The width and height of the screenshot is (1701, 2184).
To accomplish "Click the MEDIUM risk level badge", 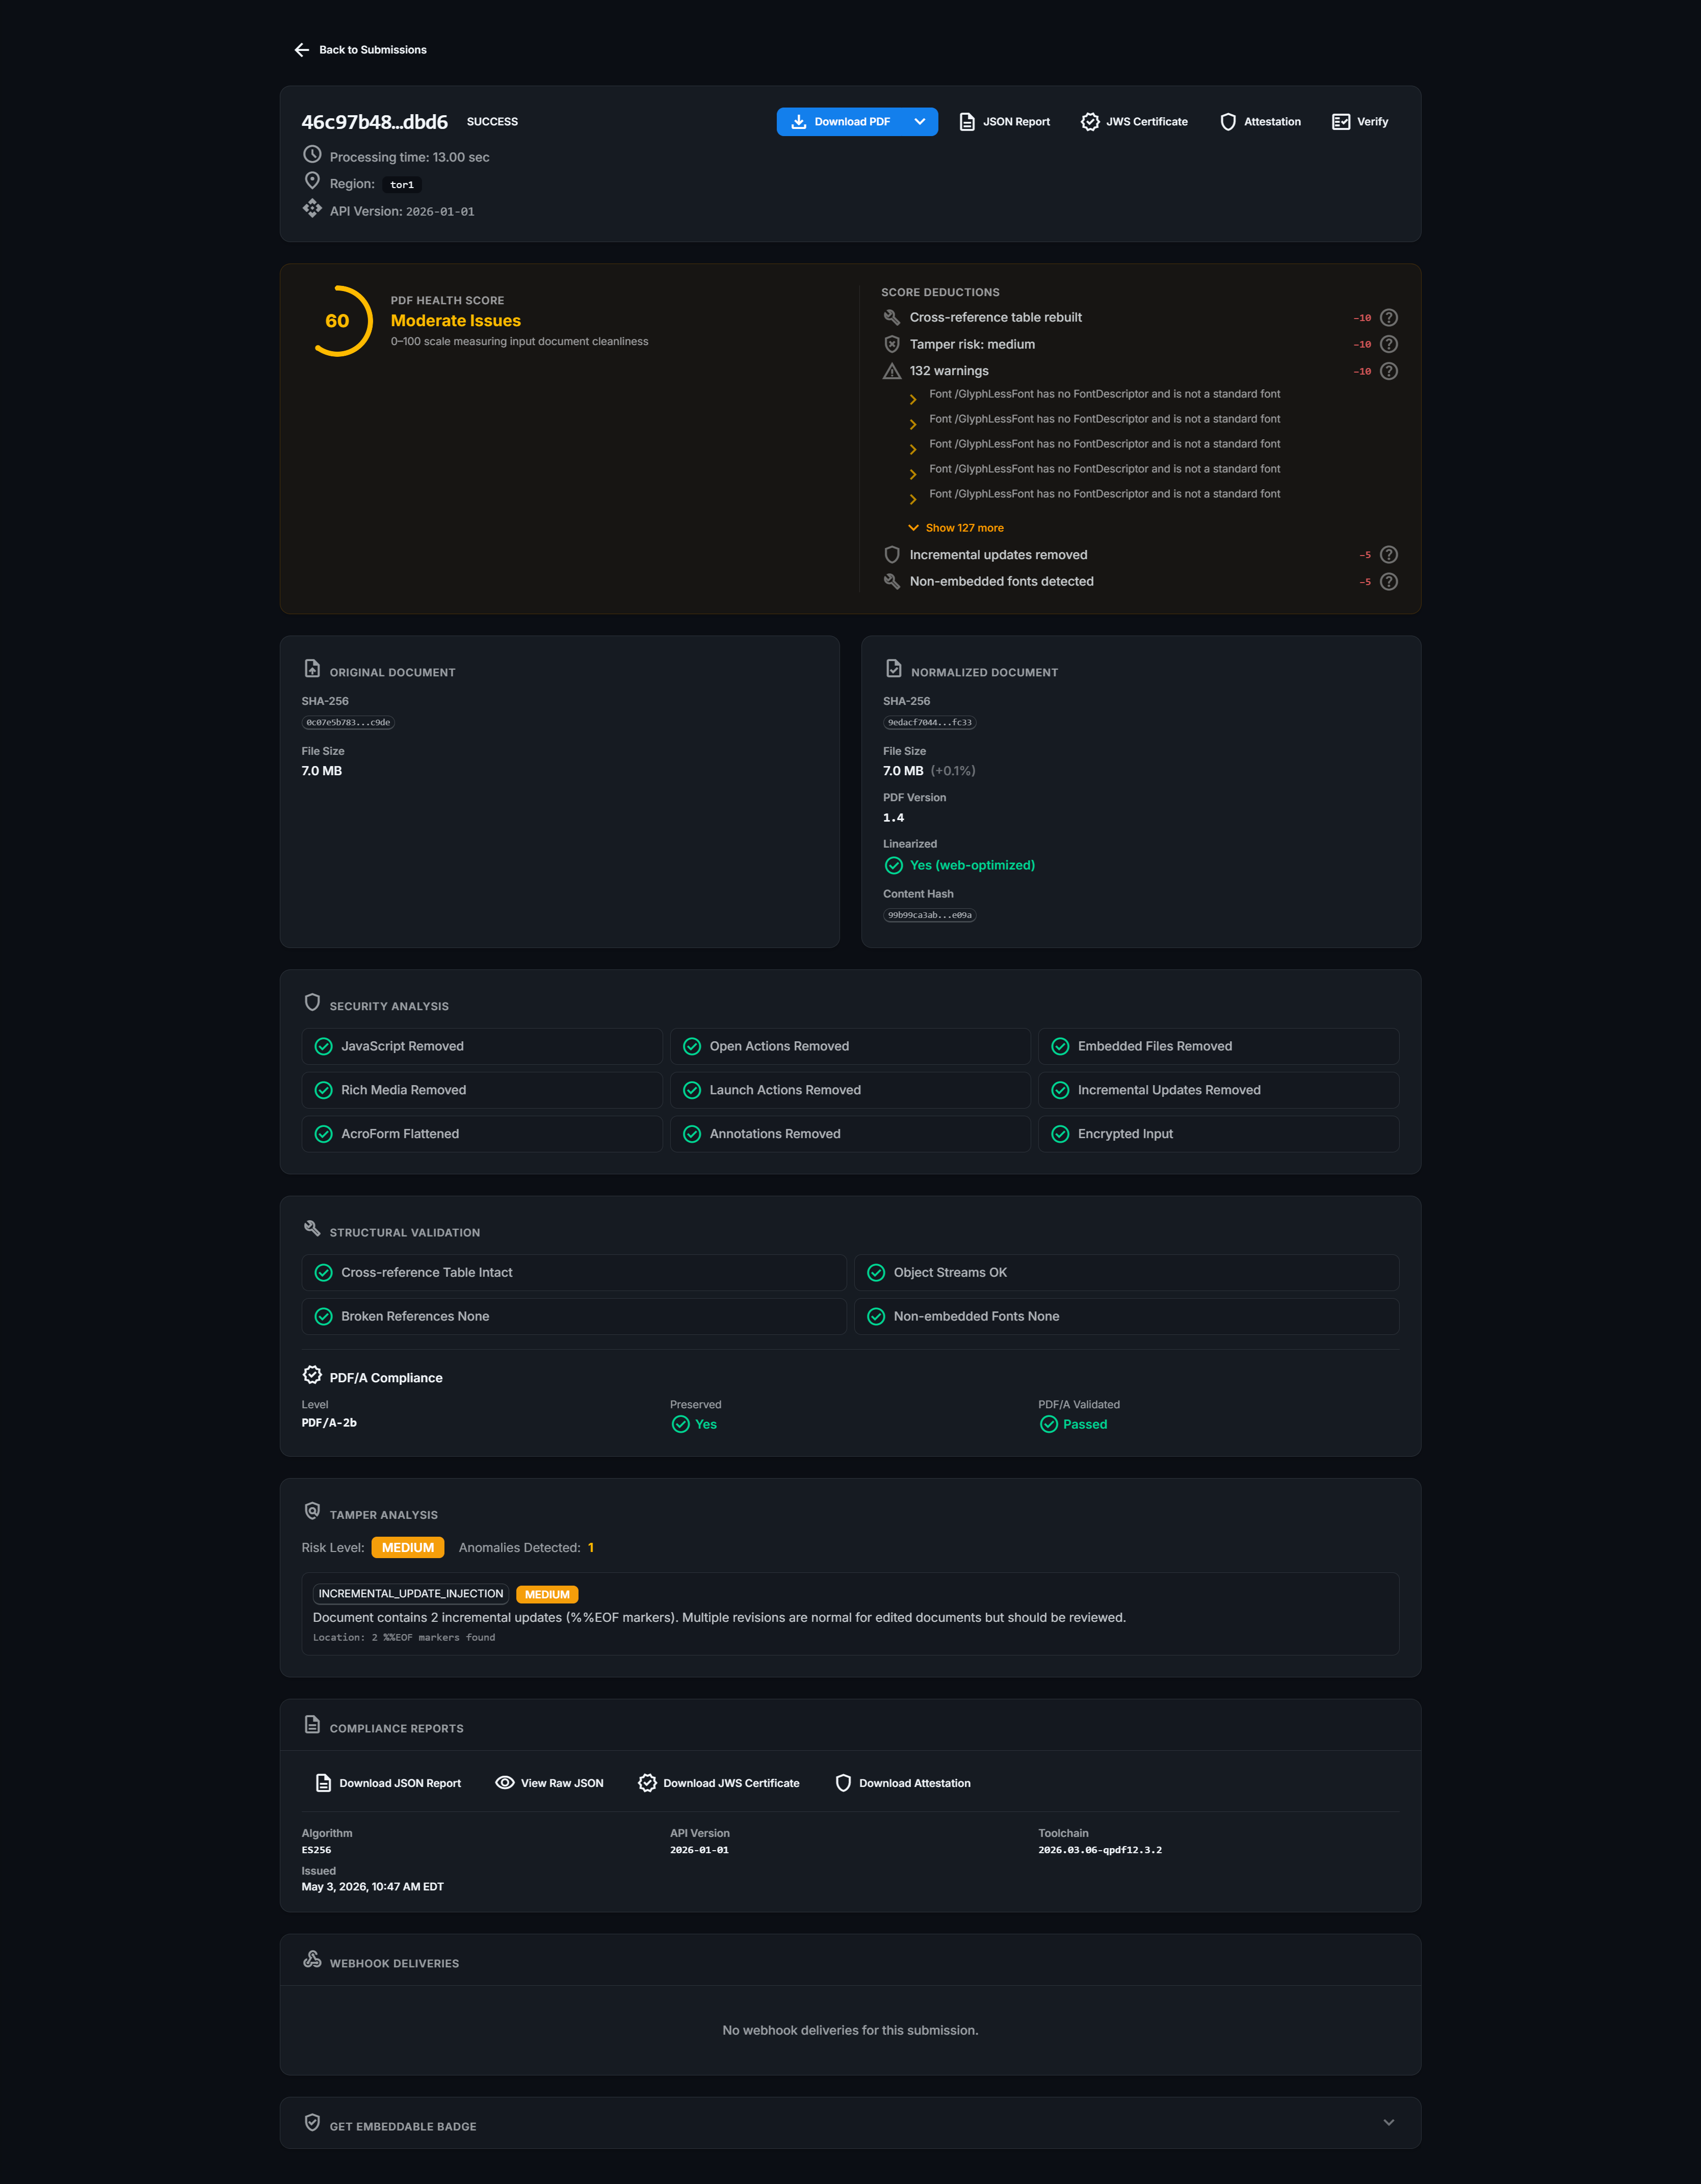I will pos(408,1548).
